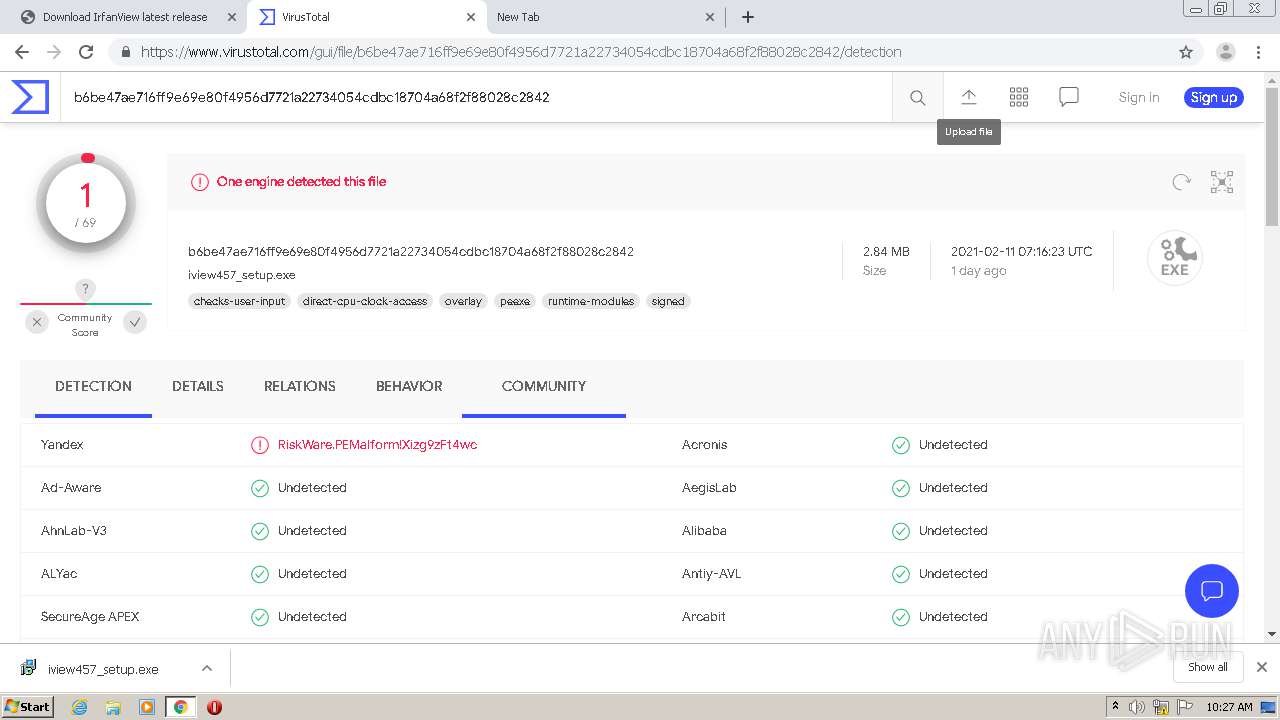1280x720 pixels.
Task: Open a new tab with plus button
Action: (747, 17)
